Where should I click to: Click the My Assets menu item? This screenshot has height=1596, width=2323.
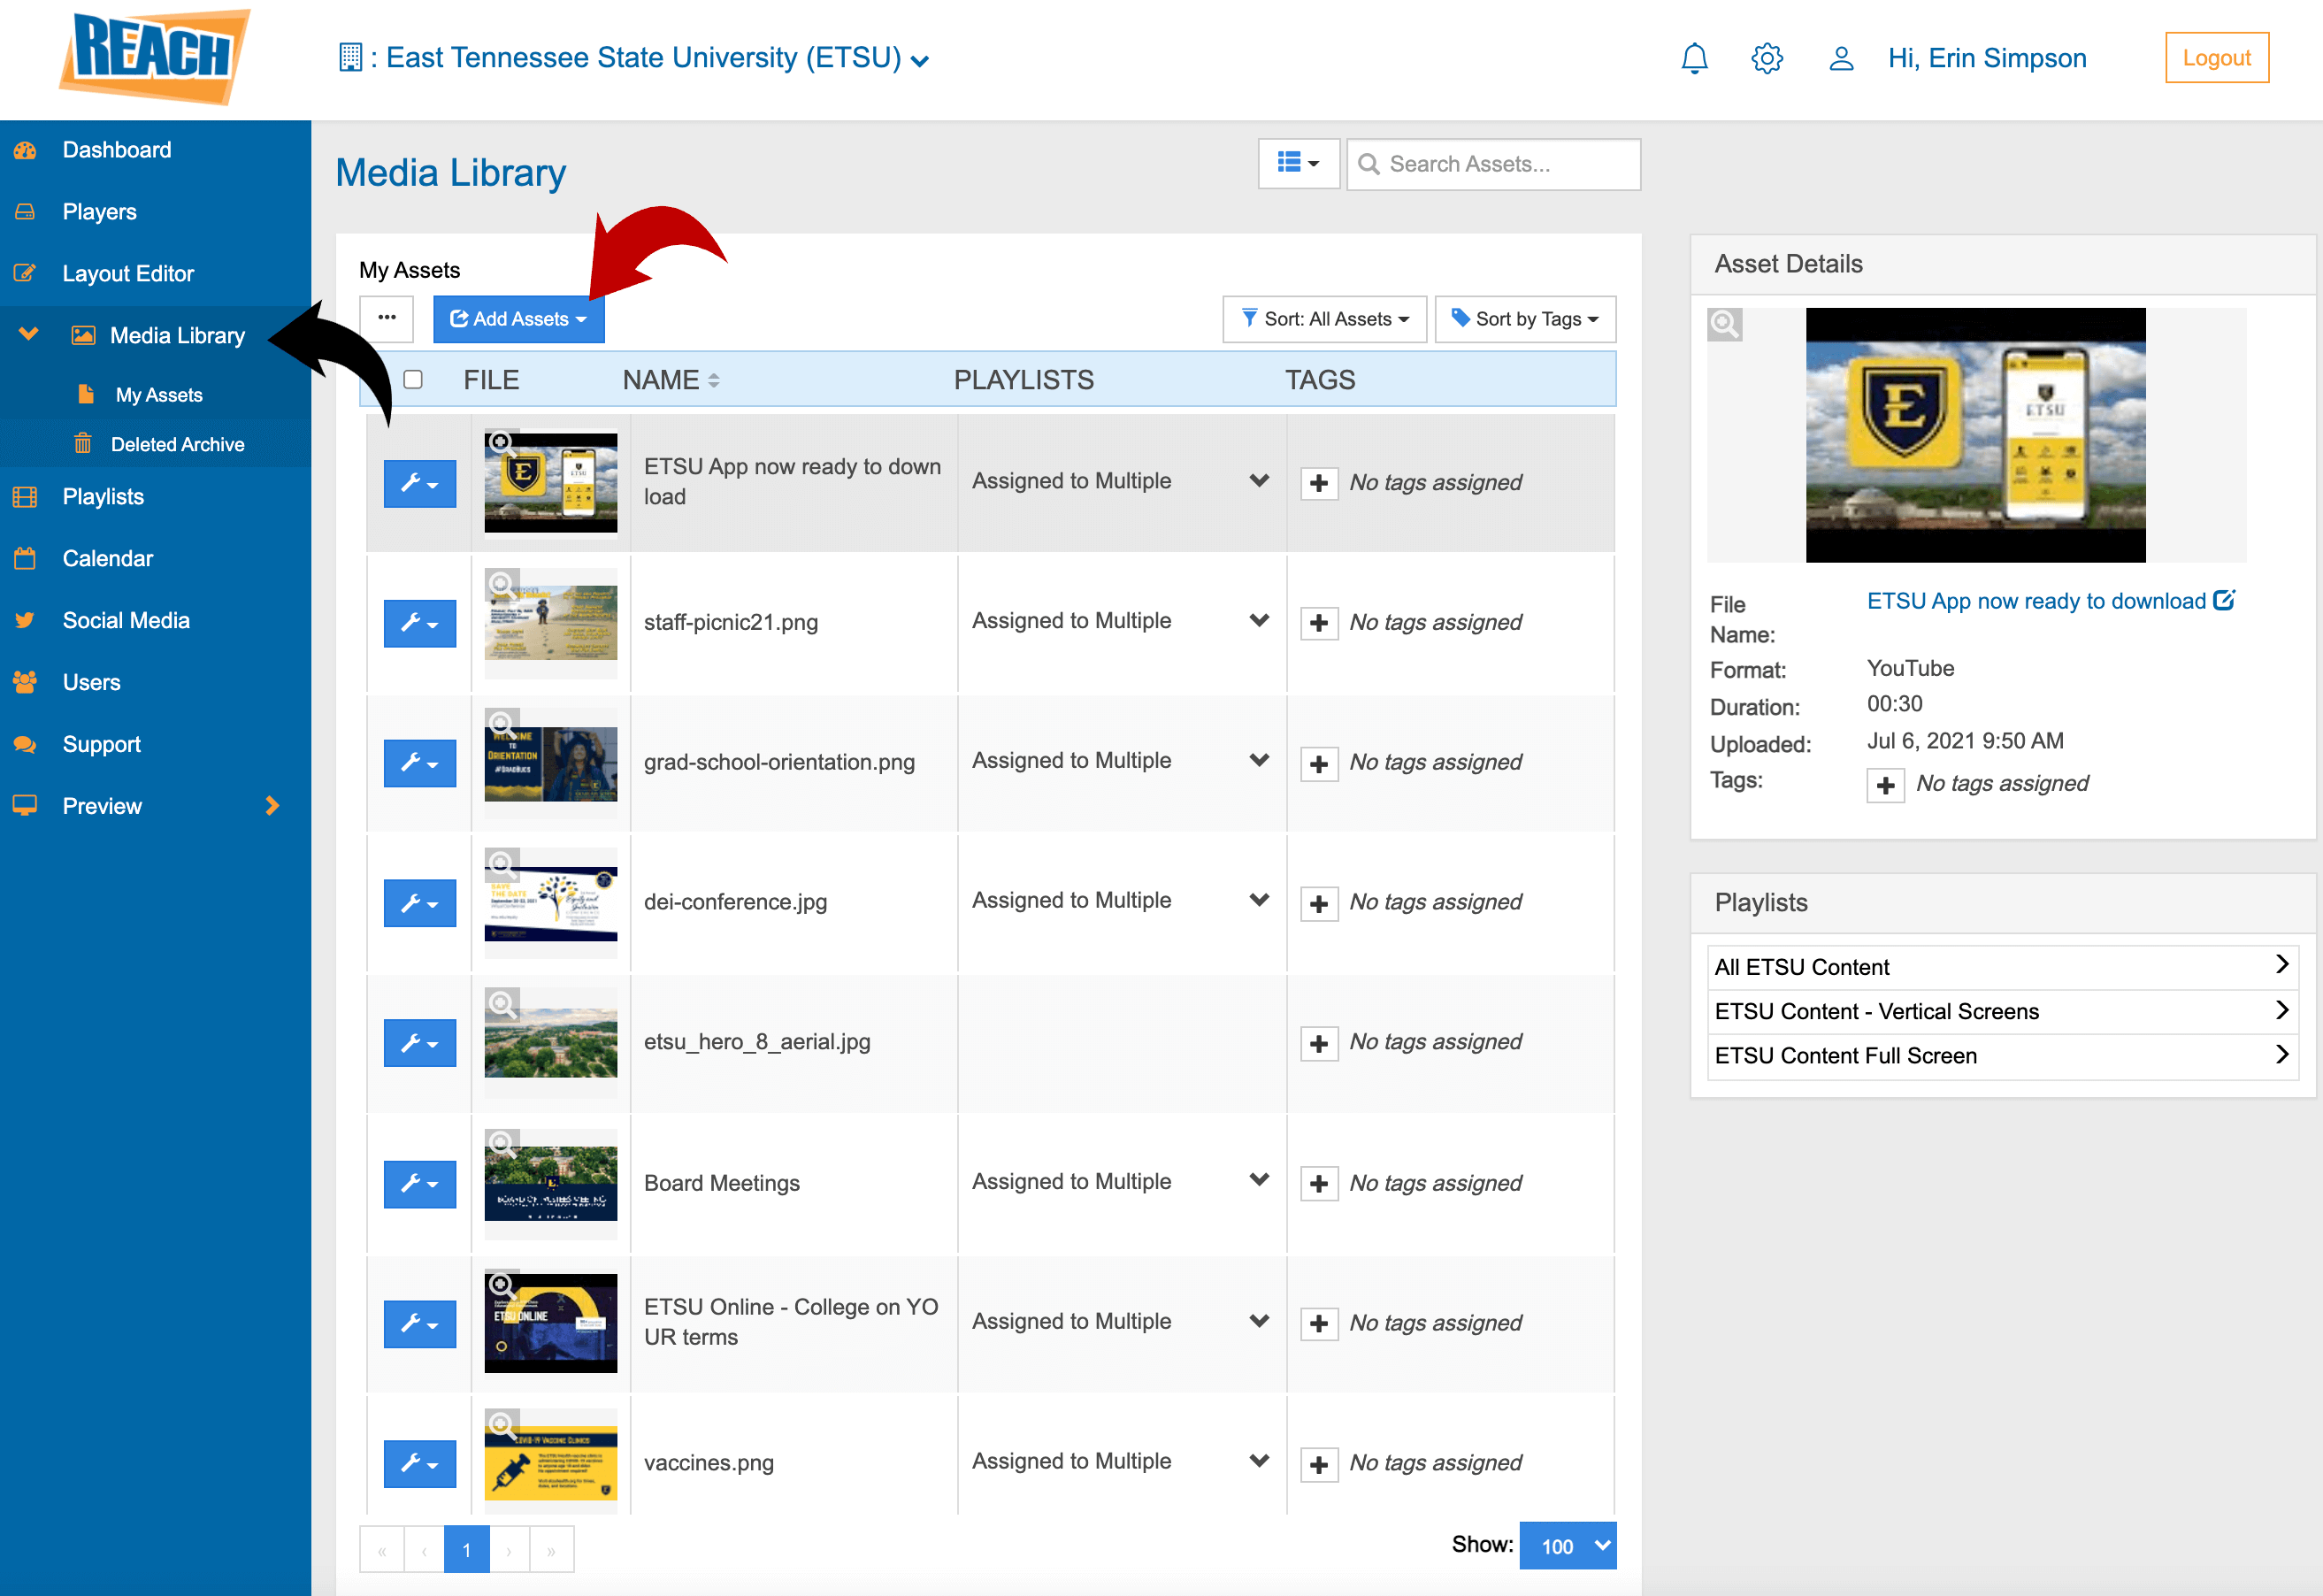click(x=159, y=394)
